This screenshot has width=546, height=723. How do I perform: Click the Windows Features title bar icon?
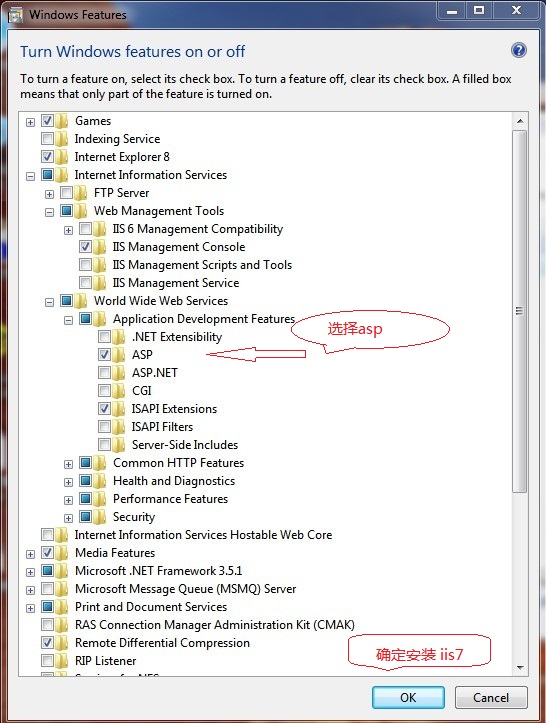pos(15,15)
